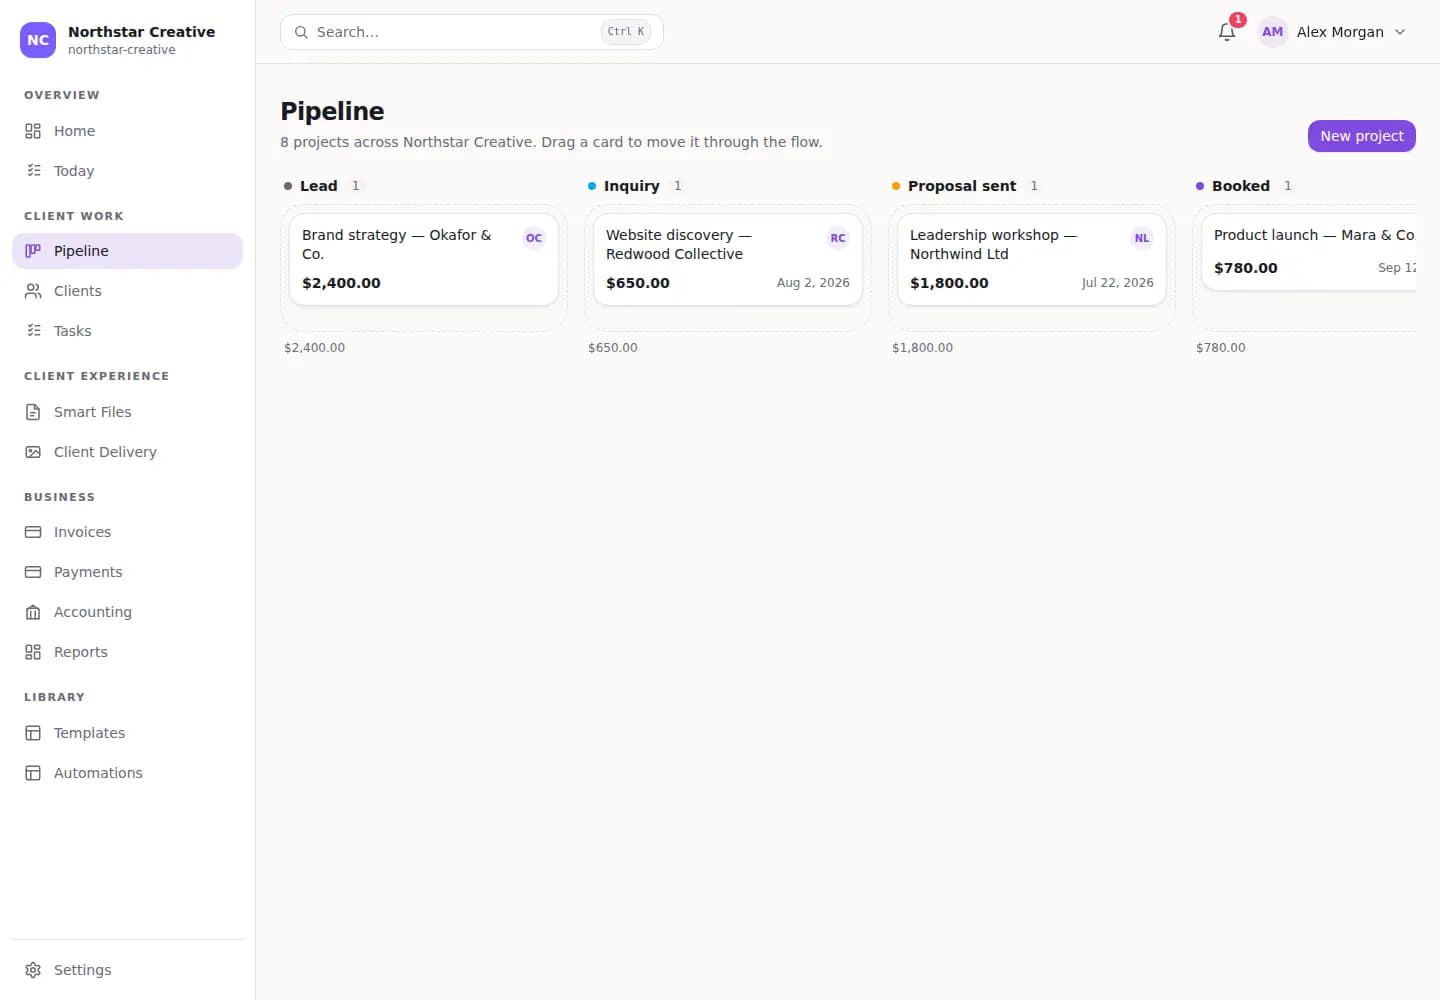
Task: Click the Templates layout icon
Action: tap(33, 733)
